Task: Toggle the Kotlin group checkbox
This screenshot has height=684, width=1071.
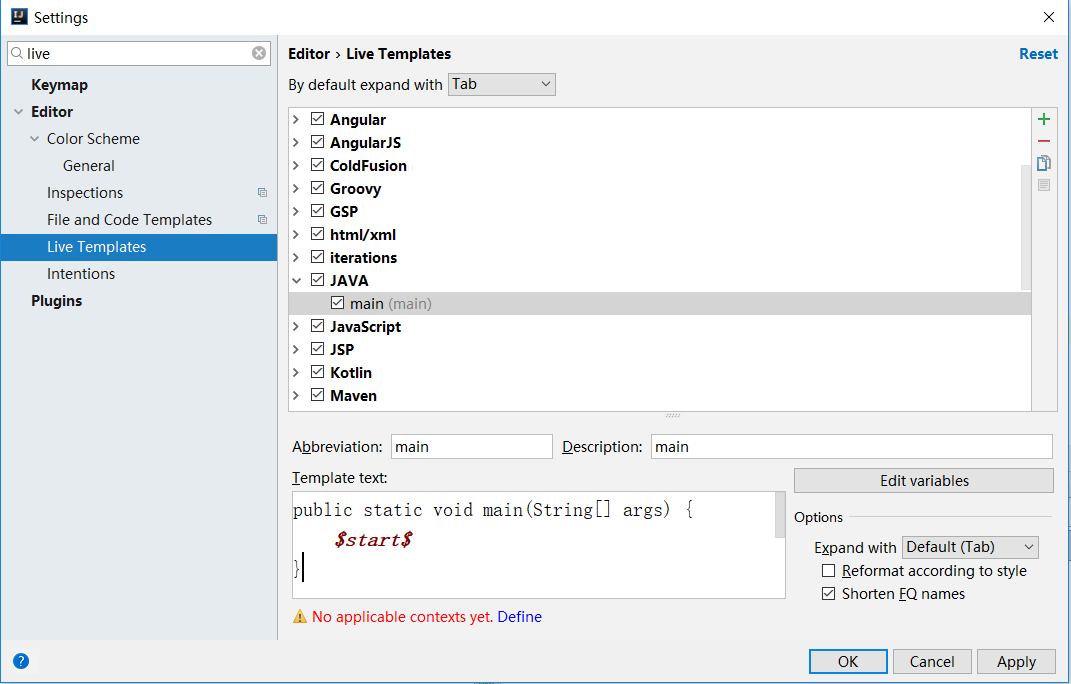Action: pos(317,372)
